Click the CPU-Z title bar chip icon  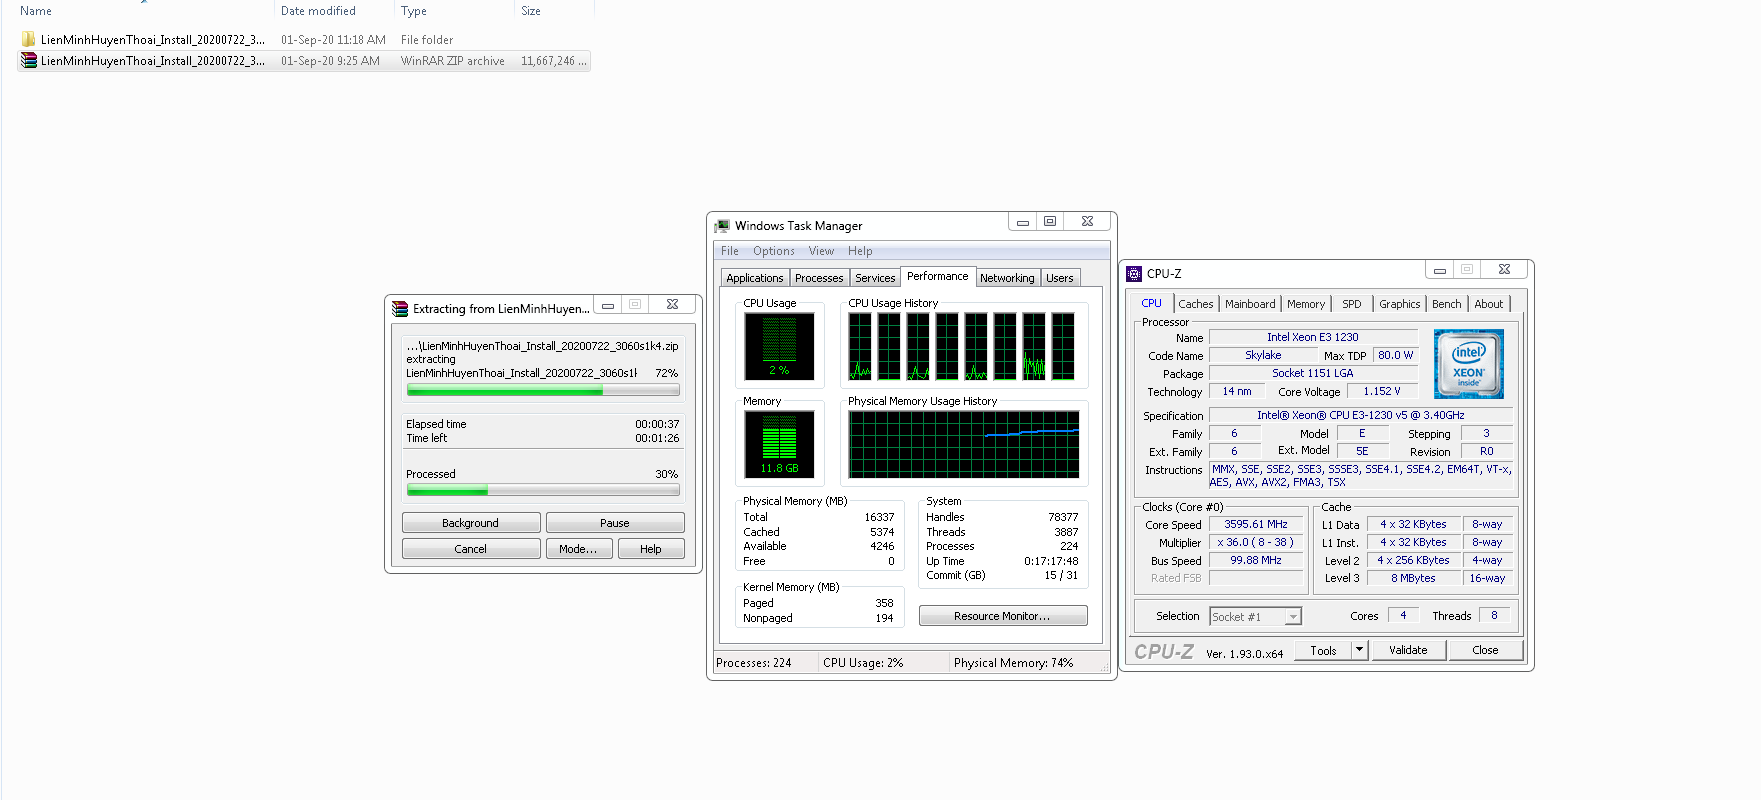click(1134, 273)
